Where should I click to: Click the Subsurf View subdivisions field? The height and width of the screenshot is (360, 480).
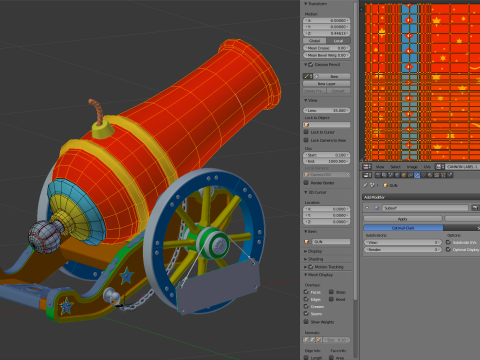(403, 242)
